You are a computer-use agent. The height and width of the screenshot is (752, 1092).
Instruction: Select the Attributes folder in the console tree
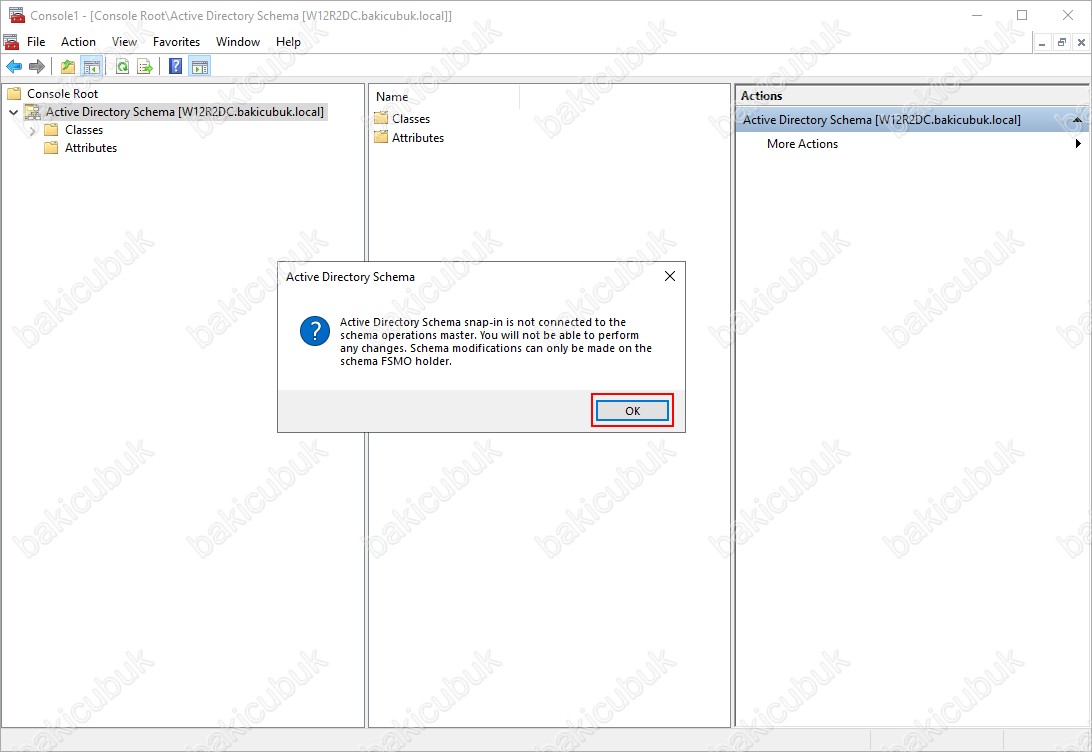click(91, 148)
